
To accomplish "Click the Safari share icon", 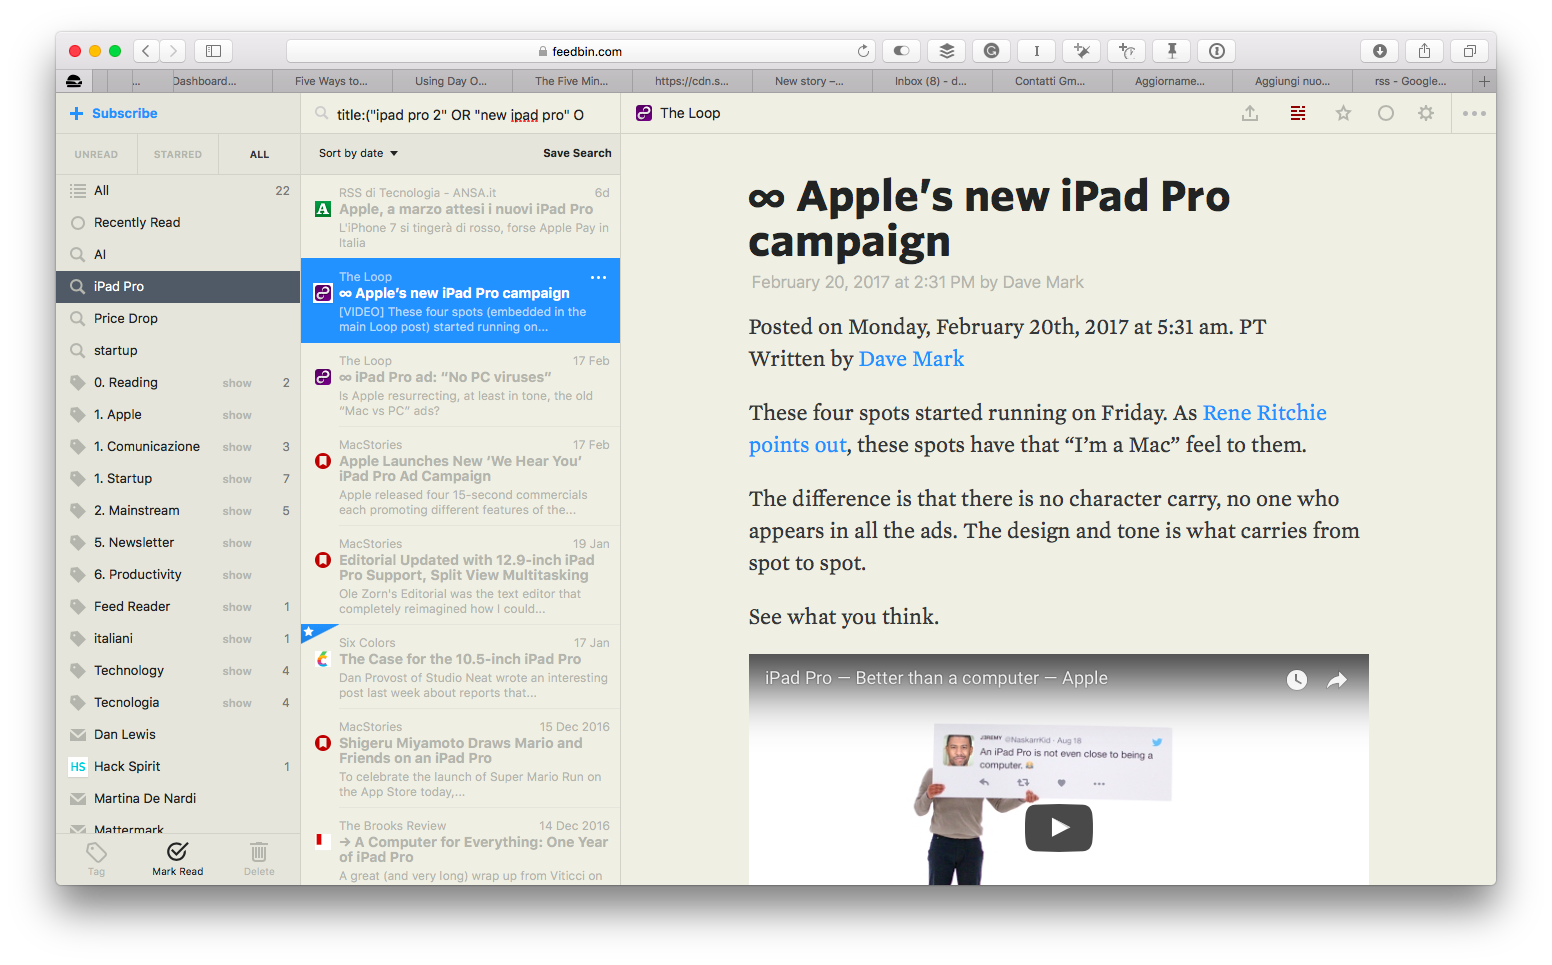I will point(1424,51).
